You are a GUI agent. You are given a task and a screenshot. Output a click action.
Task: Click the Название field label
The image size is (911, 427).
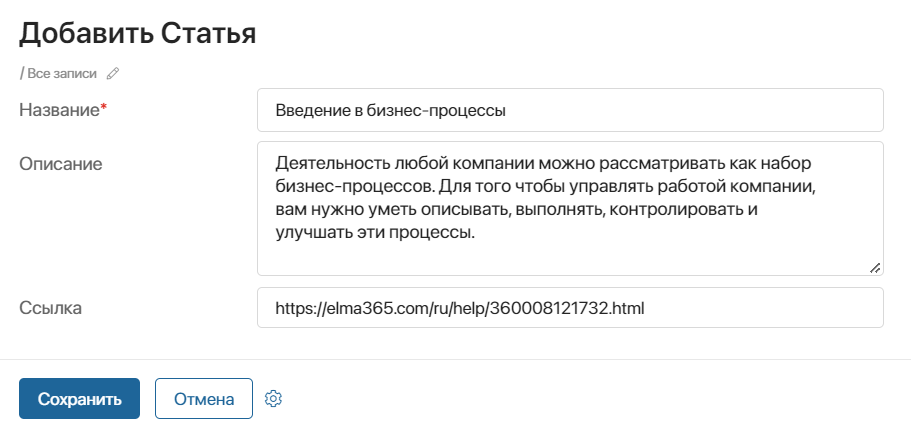tap(60, 110)
